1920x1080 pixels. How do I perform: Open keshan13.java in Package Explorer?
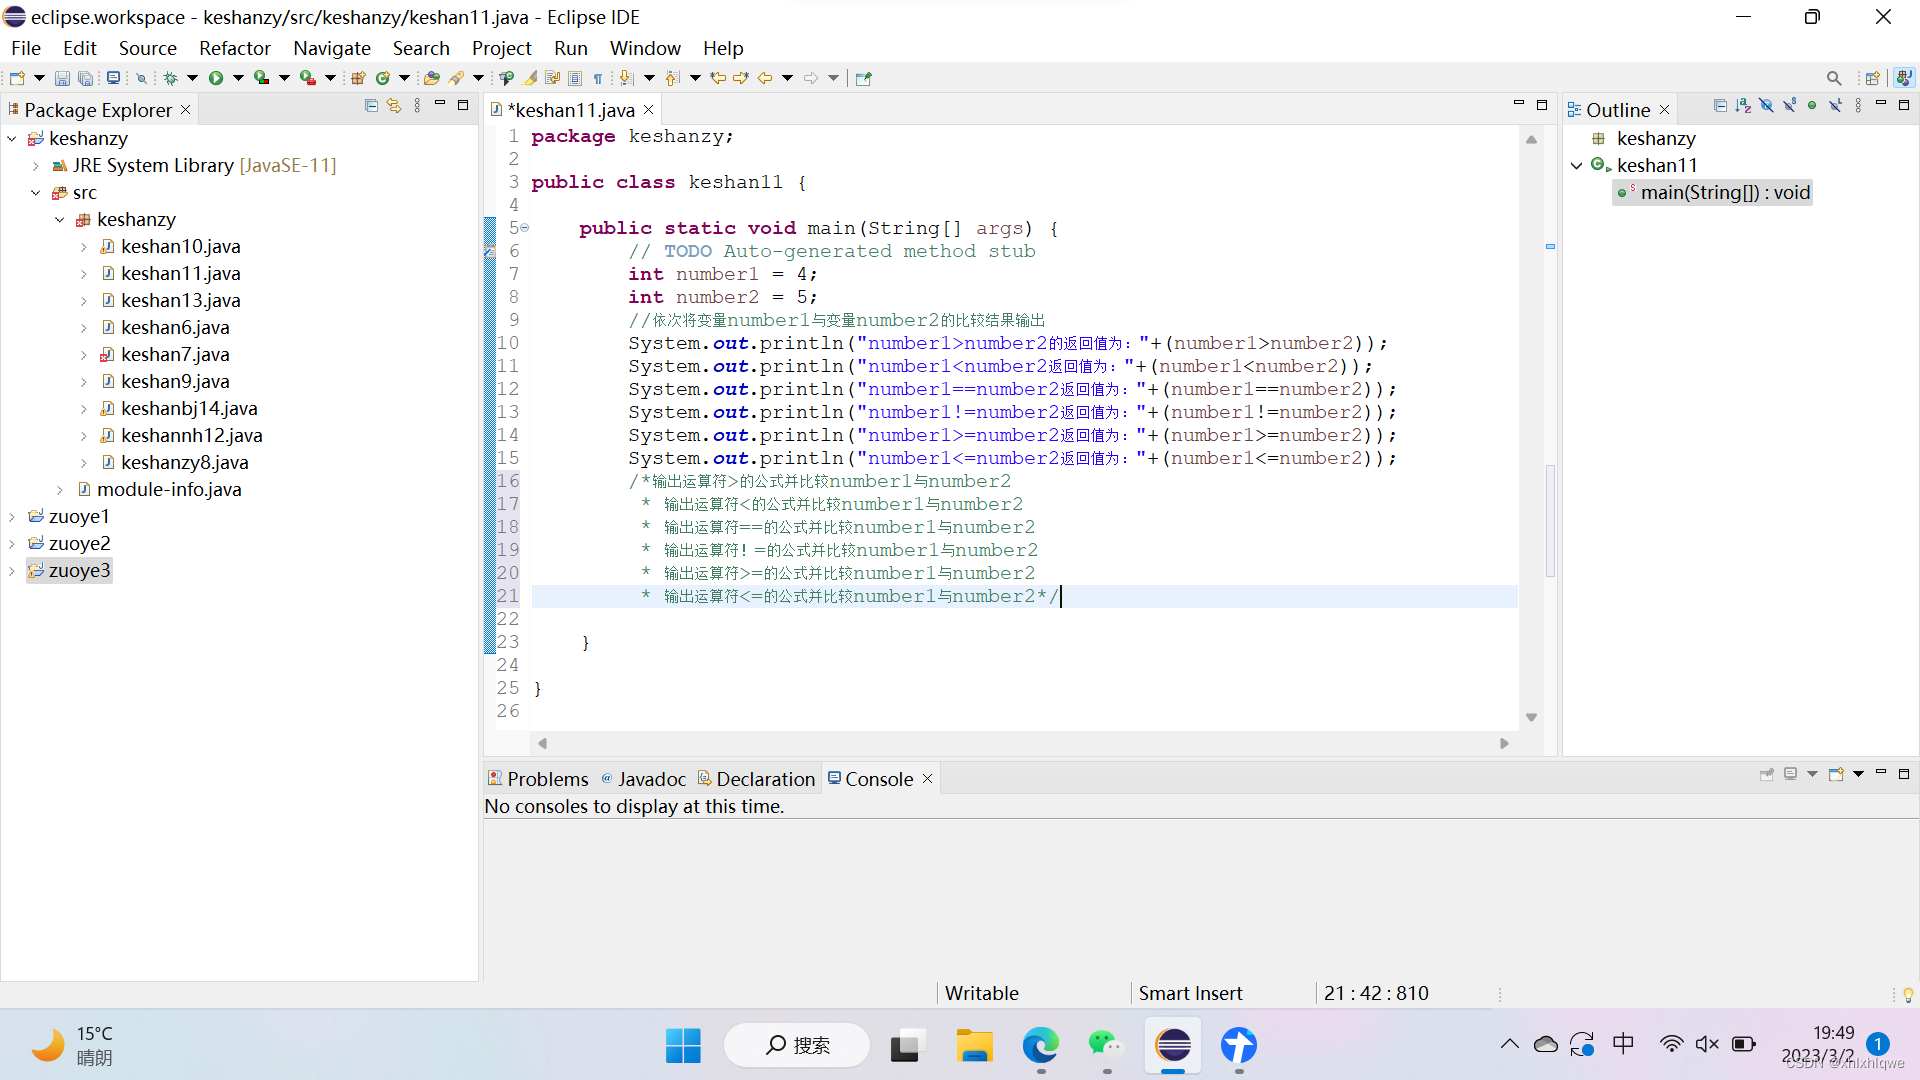click(180, 300)
